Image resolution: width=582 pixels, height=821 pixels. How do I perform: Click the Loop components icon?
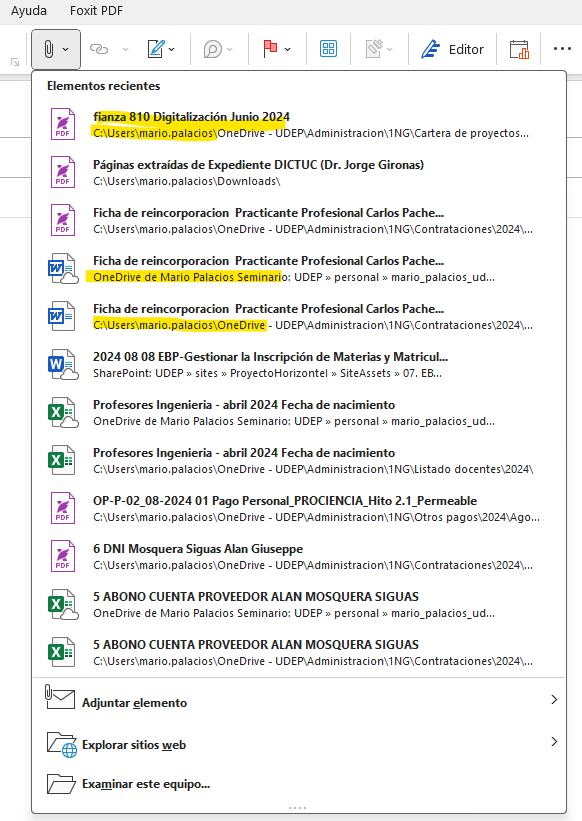pyautogui.click(x=212, y=49)
